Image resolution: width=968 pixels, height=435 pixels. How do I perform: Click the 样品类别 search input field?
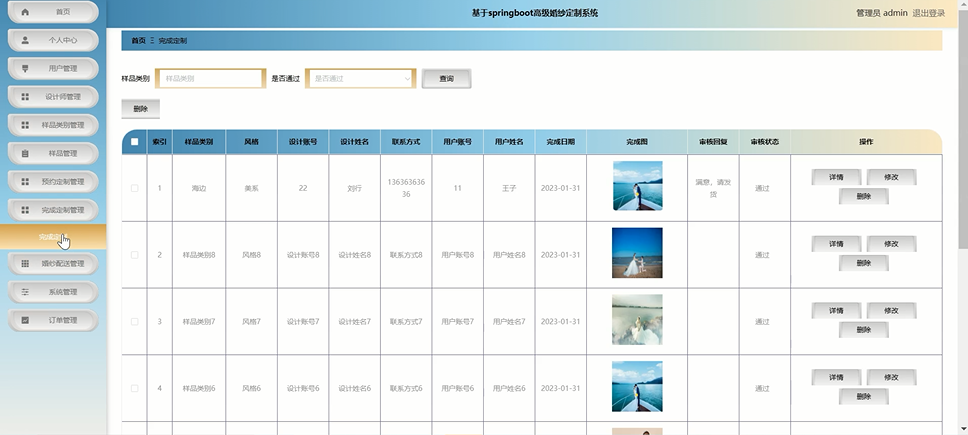211,78
